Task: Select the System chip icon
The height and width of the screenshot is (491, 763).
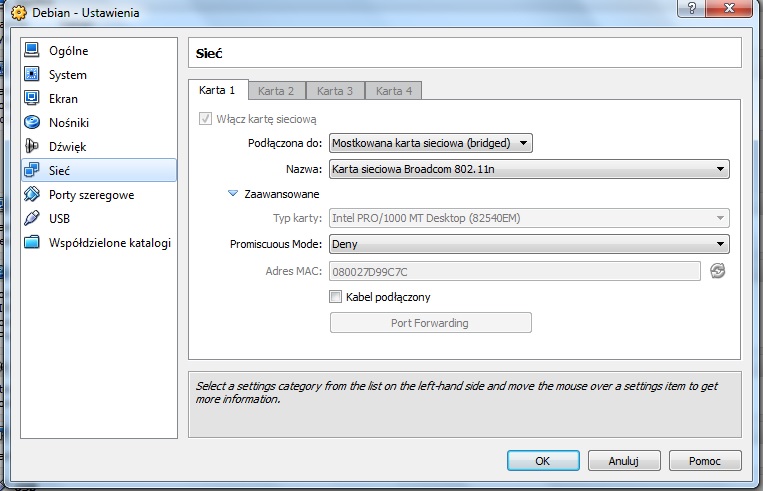Action: (x=32, y=75)
